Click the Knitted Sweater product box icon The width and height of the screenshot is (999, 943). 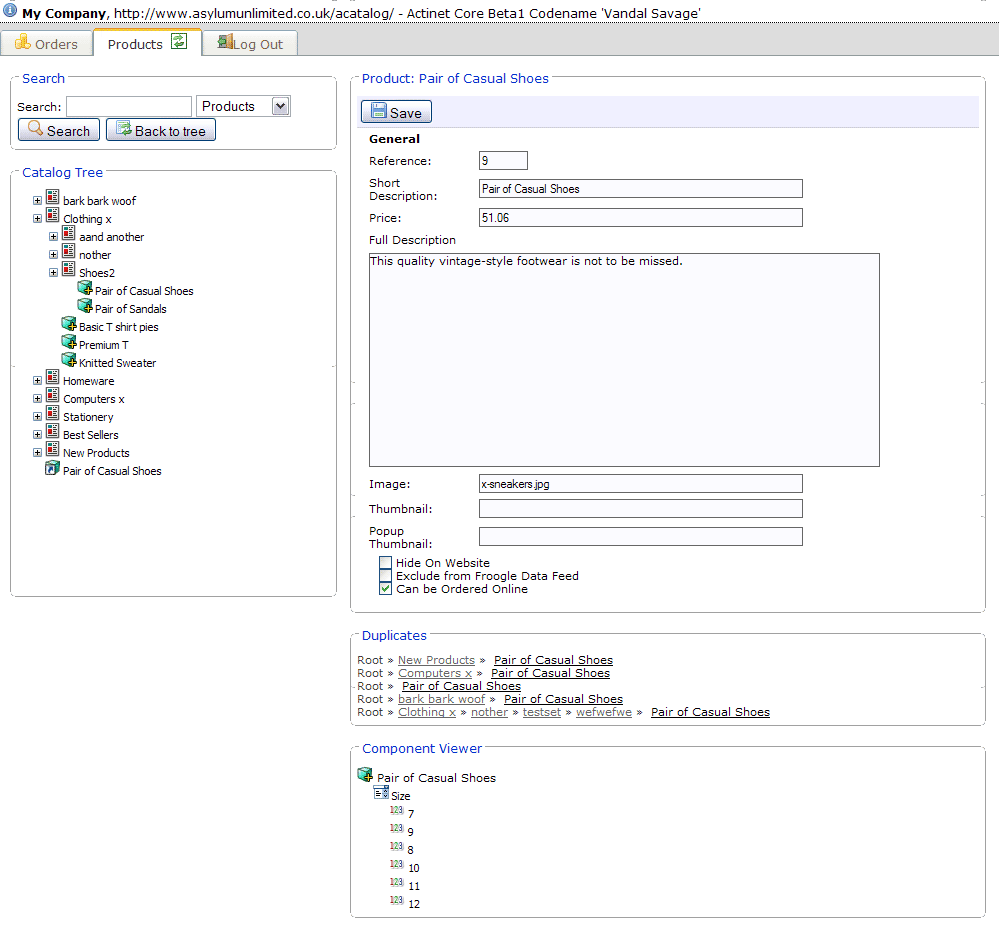[69, 360]
